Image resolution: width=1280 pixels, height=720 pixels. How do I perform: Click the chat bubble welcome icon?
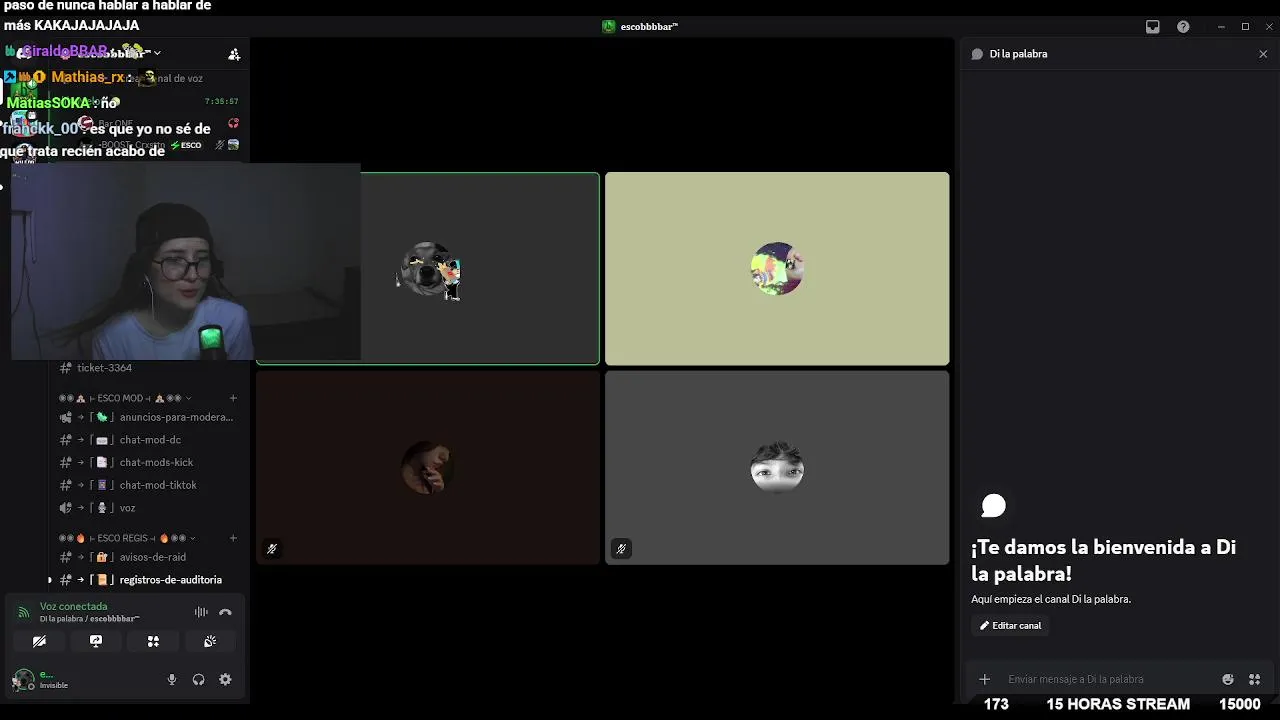993,506
